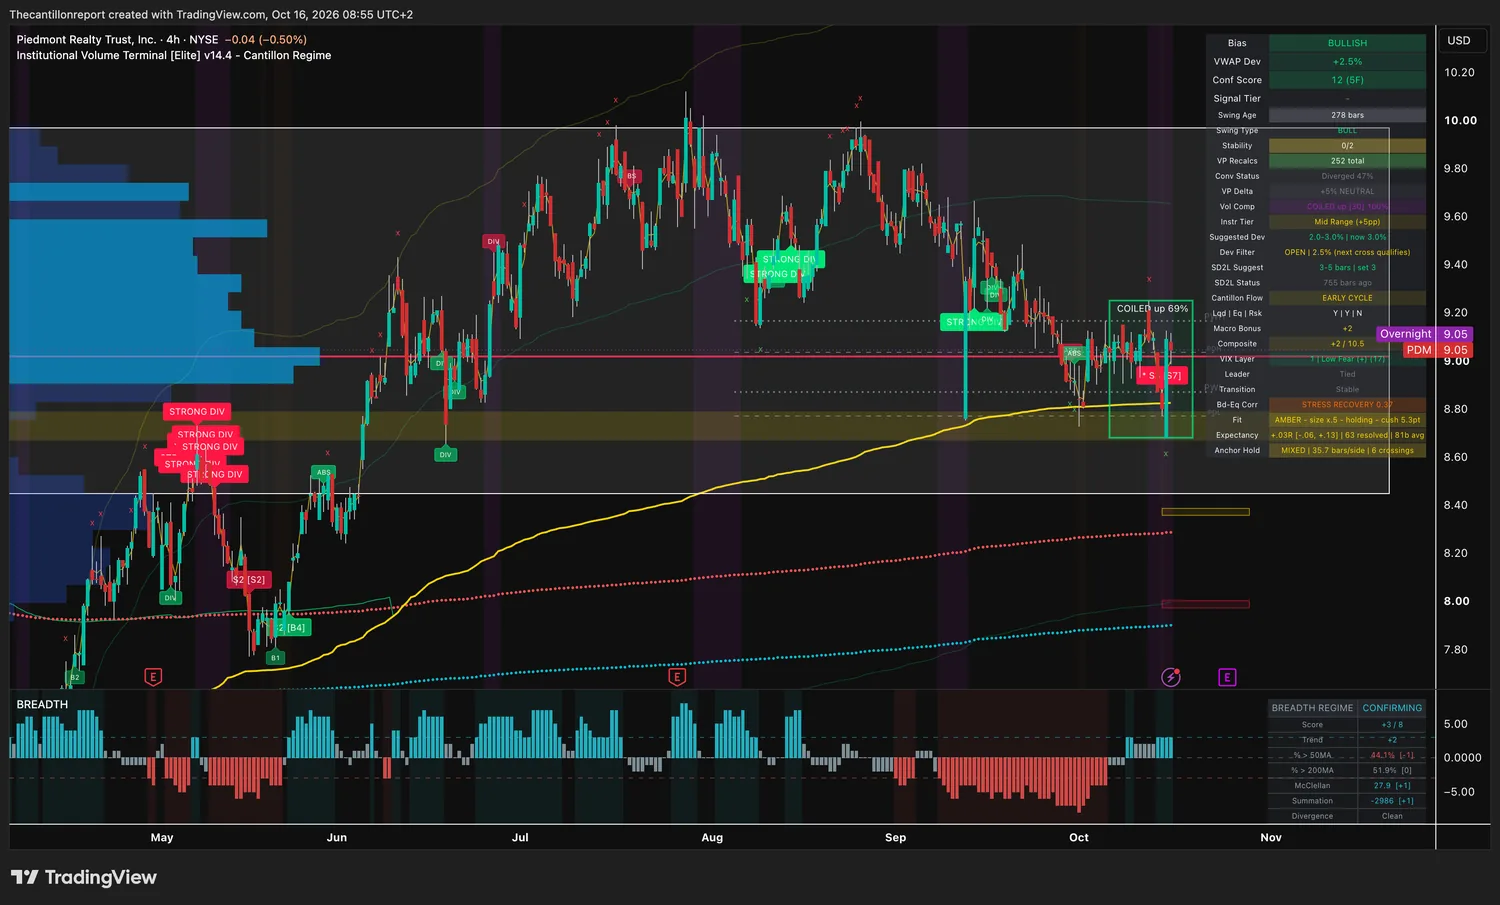The image size is (1500, 905).
Task: Select the green B2 buy signal label
Action: [x=73, y=677]
